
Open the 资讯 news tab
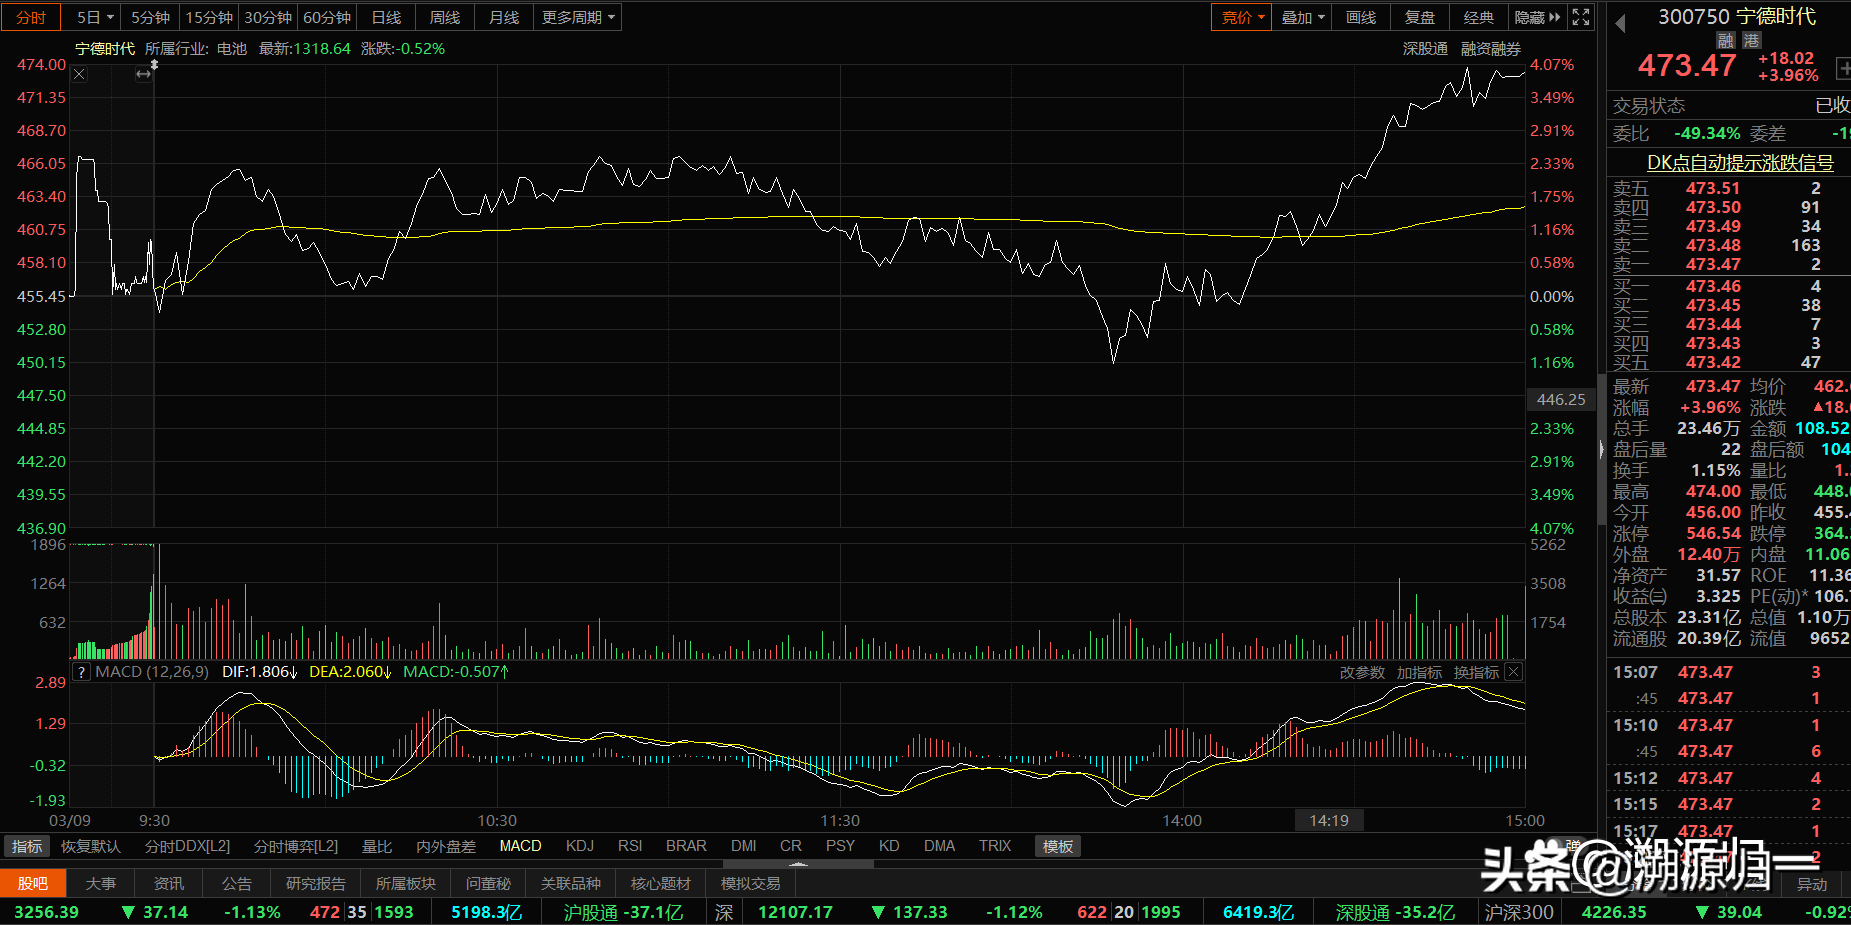click(169, 883)
